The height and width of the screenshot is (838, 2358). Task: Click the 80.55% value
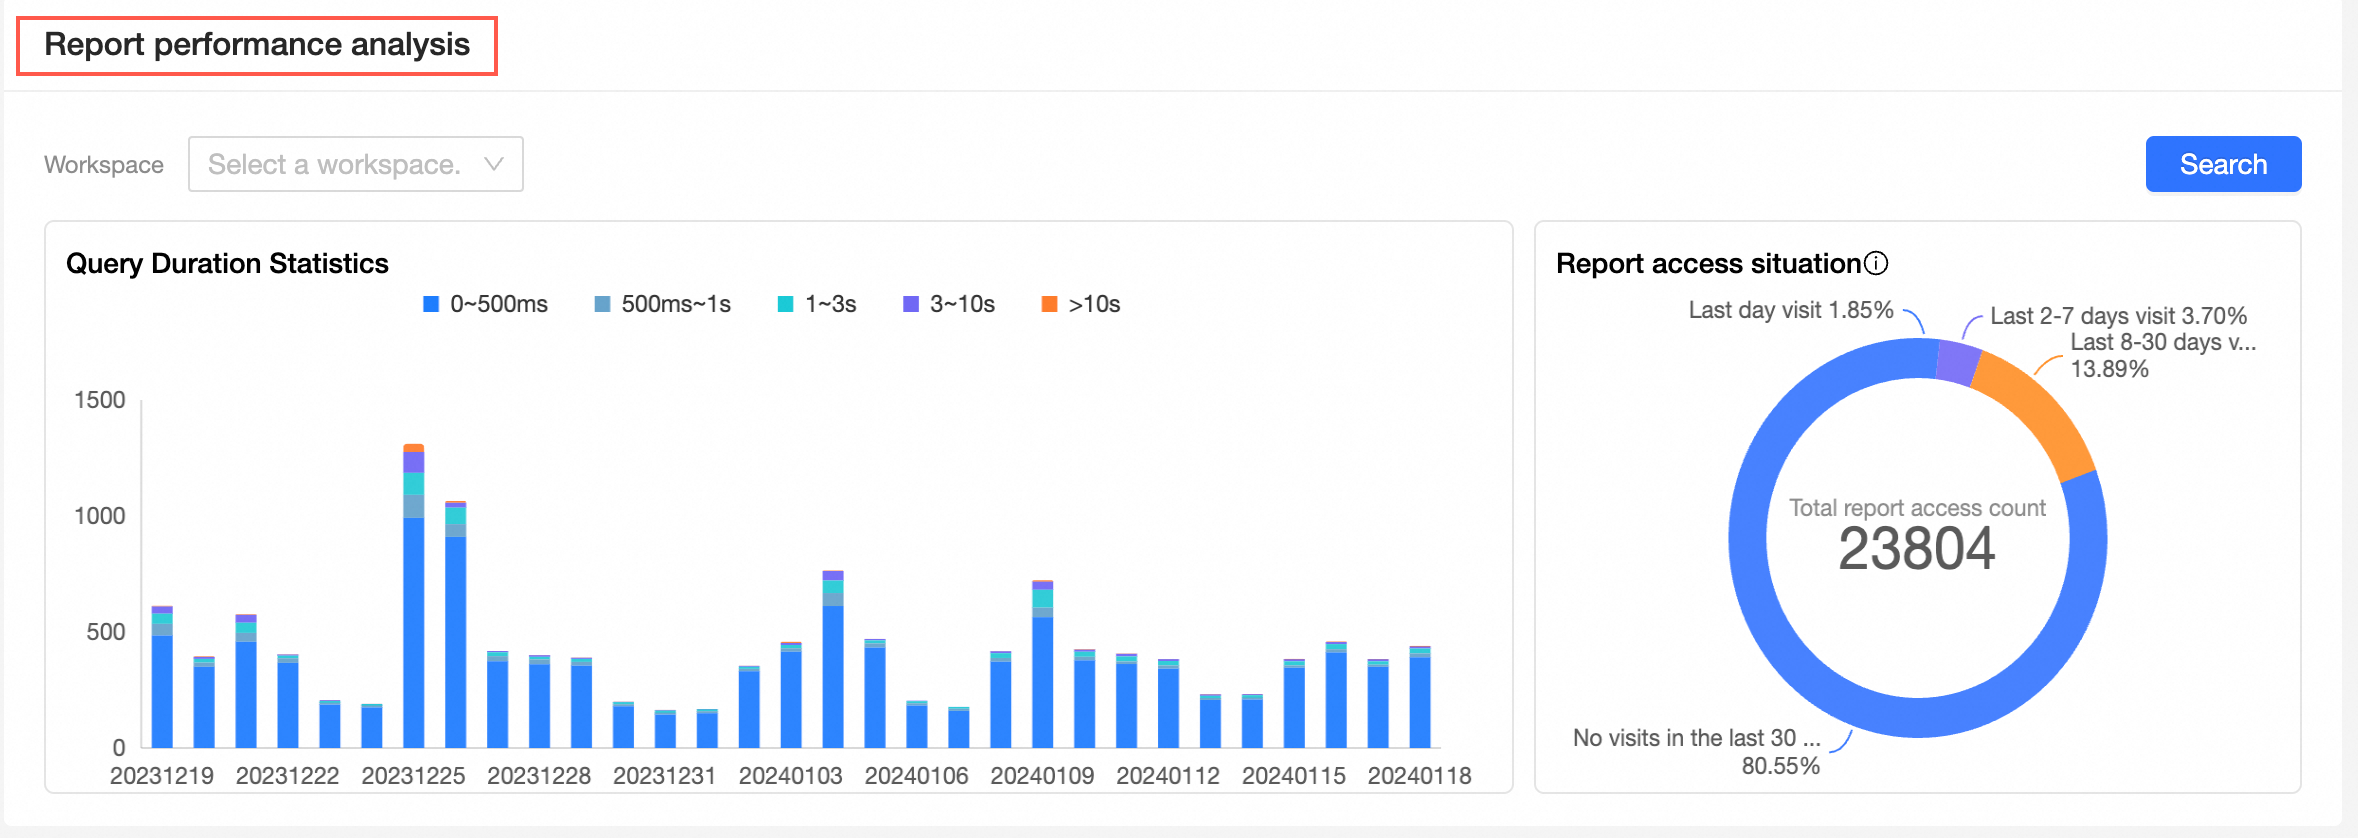(1780, 766)
